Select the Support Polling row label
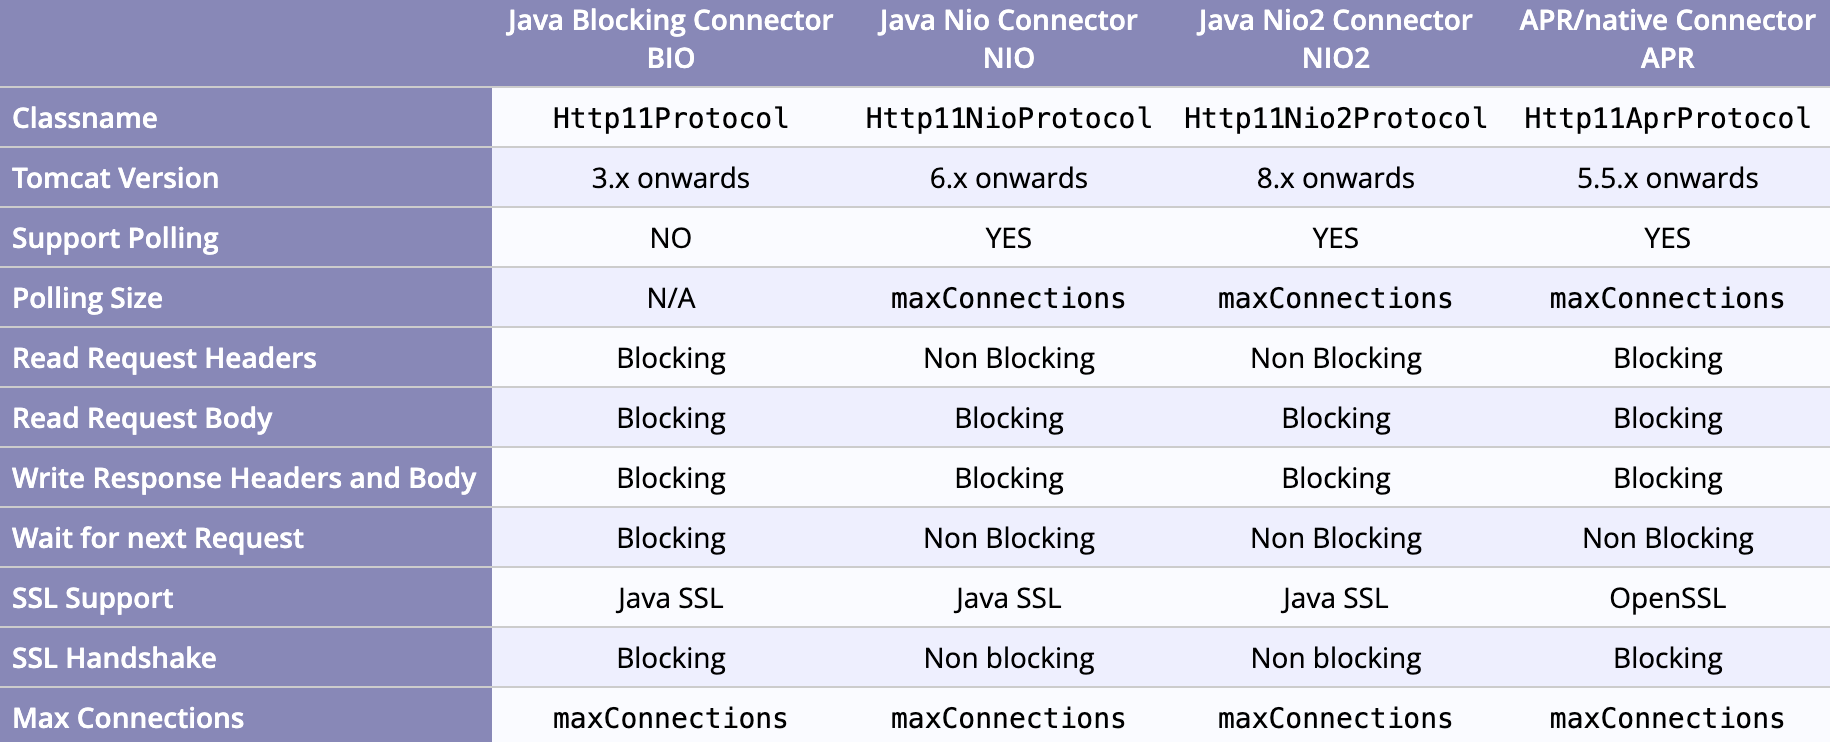The width and height of the screenshot is (1830, 742). [x=115, y=238]
